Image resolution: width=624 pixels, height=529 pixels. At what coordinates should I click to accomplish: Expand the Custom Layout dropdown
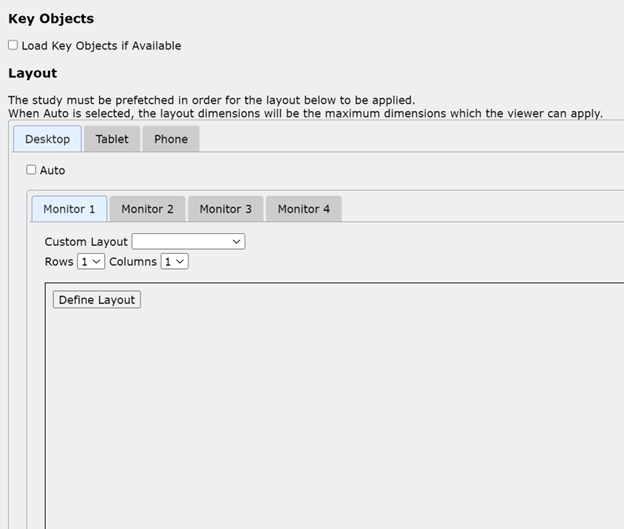188,241
